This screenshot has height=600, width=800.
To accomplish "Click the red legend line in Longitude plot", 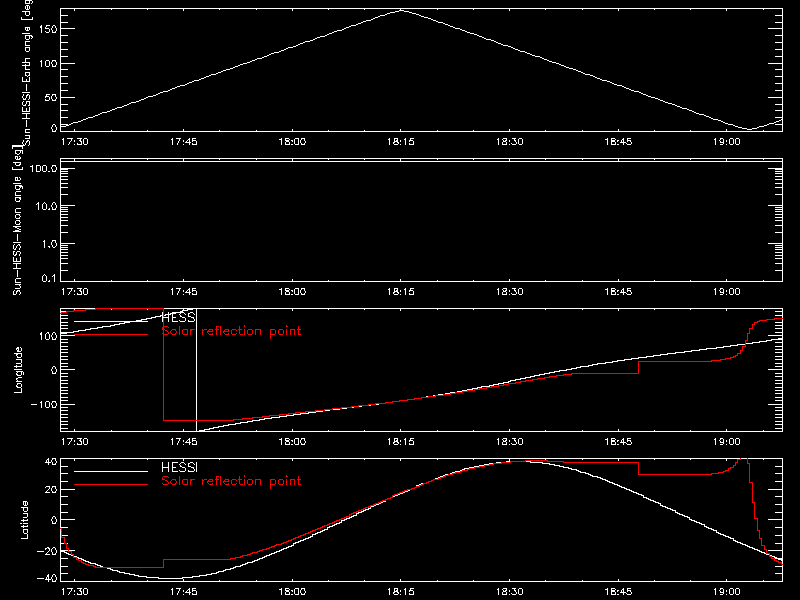I will pyautogui.click(x=111, y=335).
